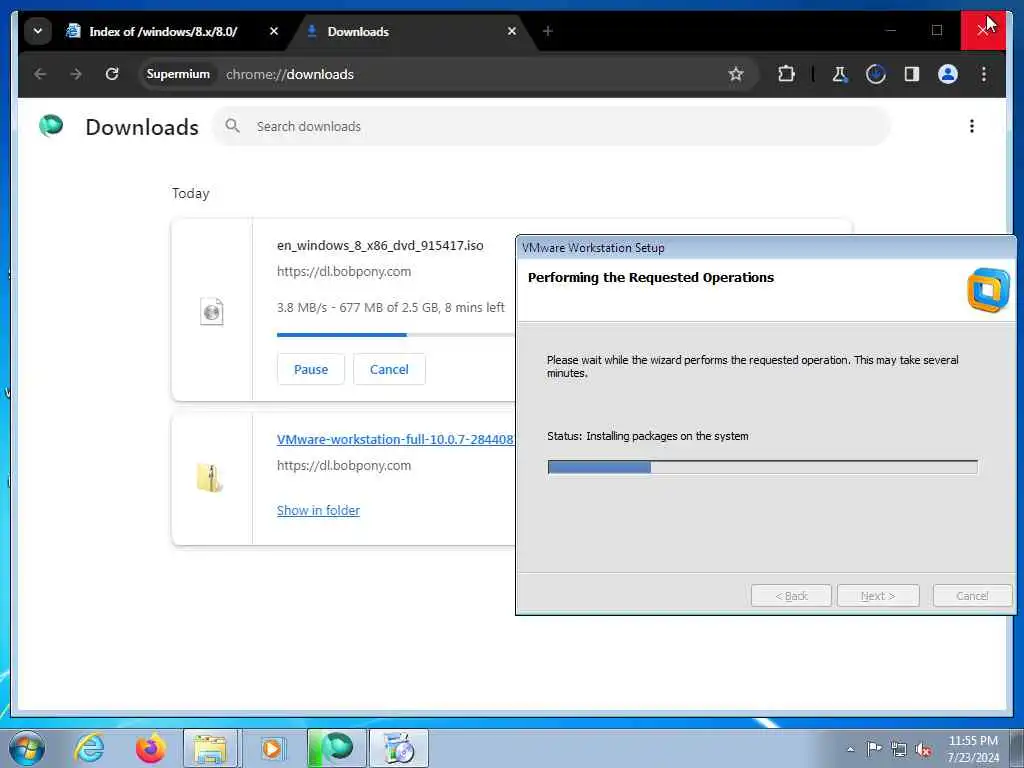Click Cancel in VMware Workstation Setup
This screenshot has width=1024, height=768.
pyautogui.click(x=972, y=596)
